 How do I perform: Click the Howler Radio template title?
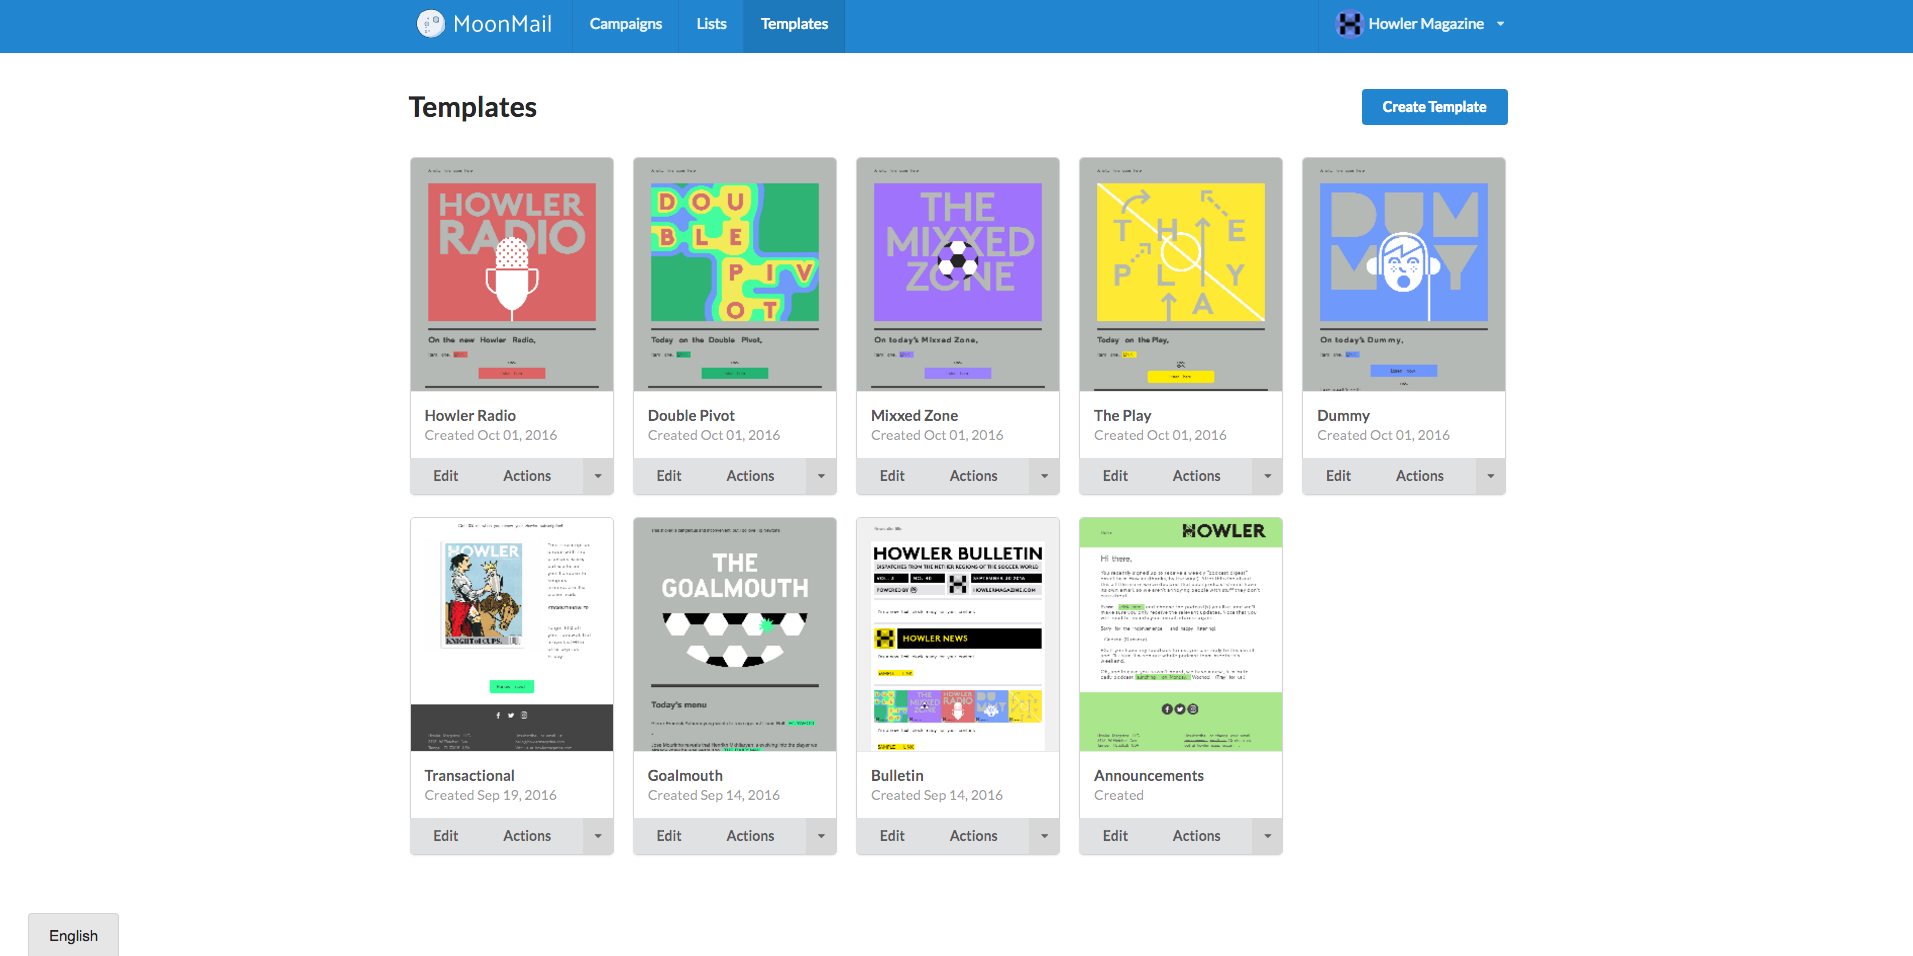(x=470, y=415)
